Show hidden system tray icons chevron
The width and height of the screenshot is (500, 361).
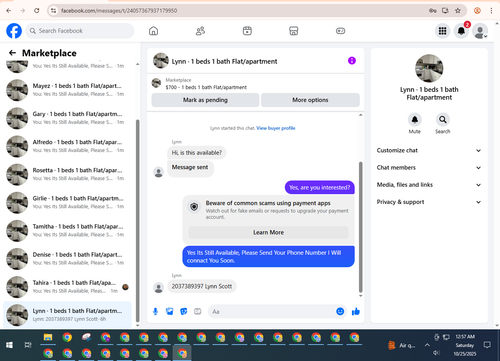point(427,345)
